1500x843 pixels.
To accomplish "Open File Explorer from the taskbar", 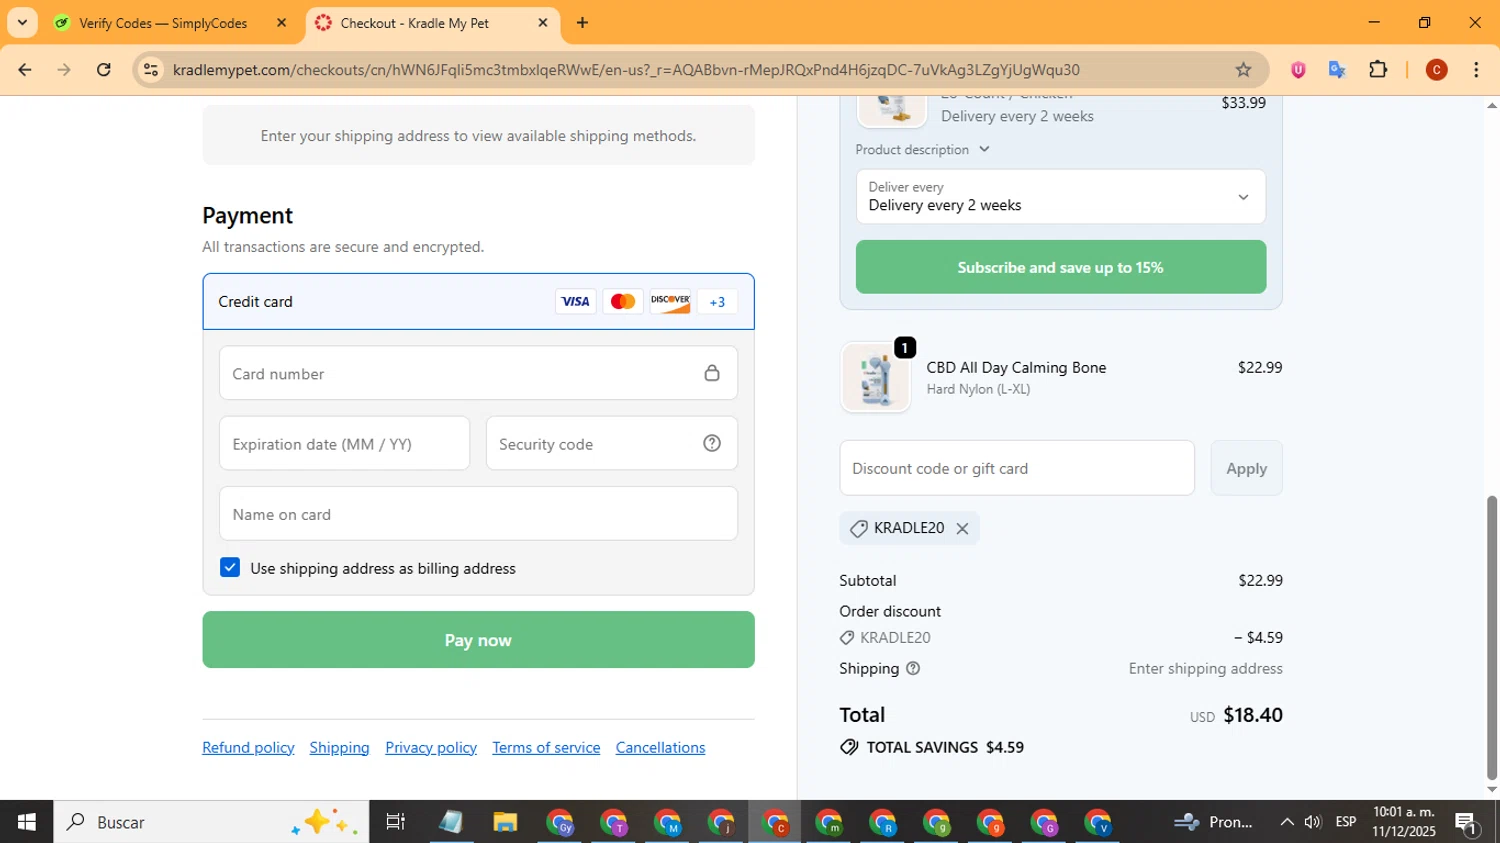I will point(505,822).
